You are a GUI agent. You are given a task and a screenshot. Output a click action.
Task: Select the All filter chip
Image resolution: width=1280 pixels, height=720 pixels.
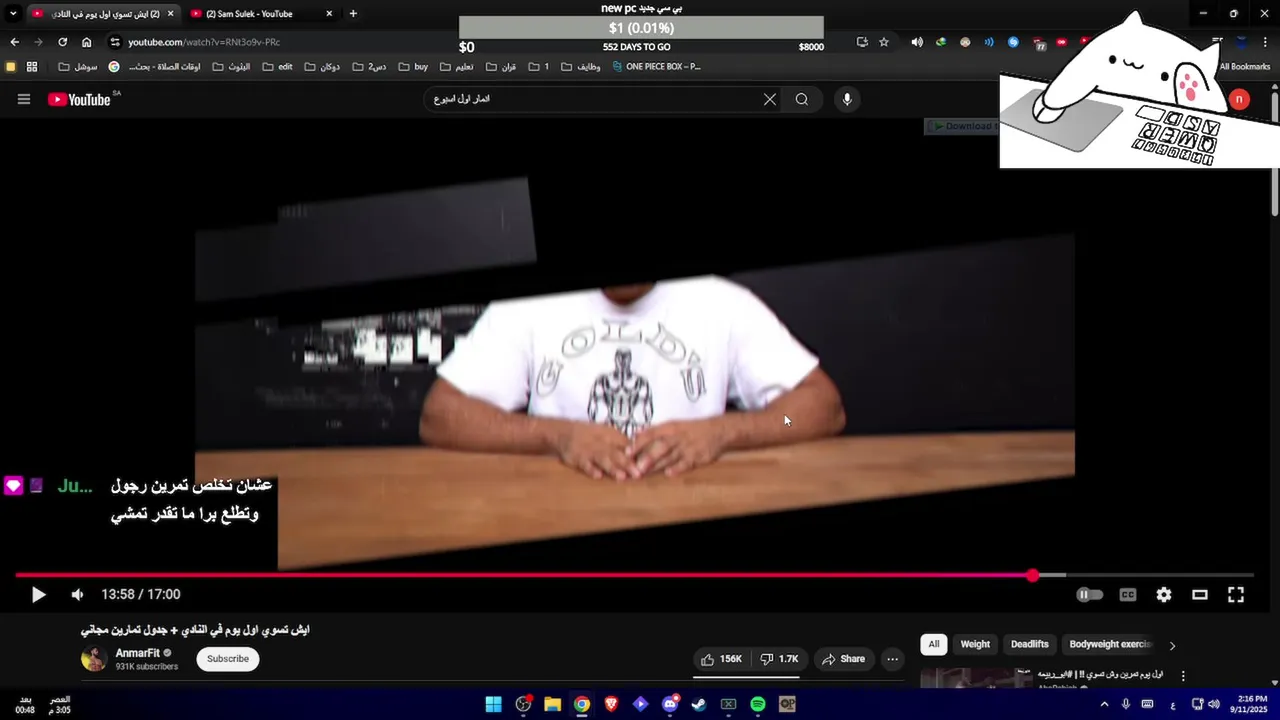coord(934,645)
